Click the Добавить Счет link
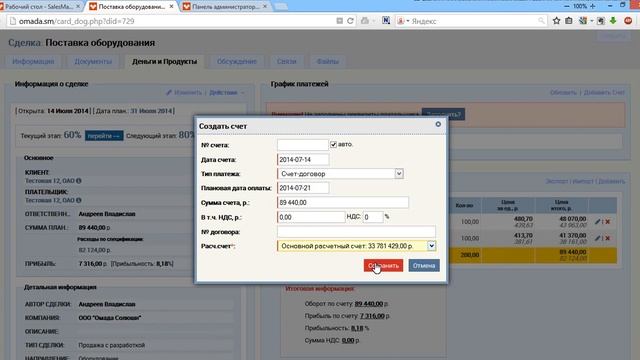 coord(604,93)
